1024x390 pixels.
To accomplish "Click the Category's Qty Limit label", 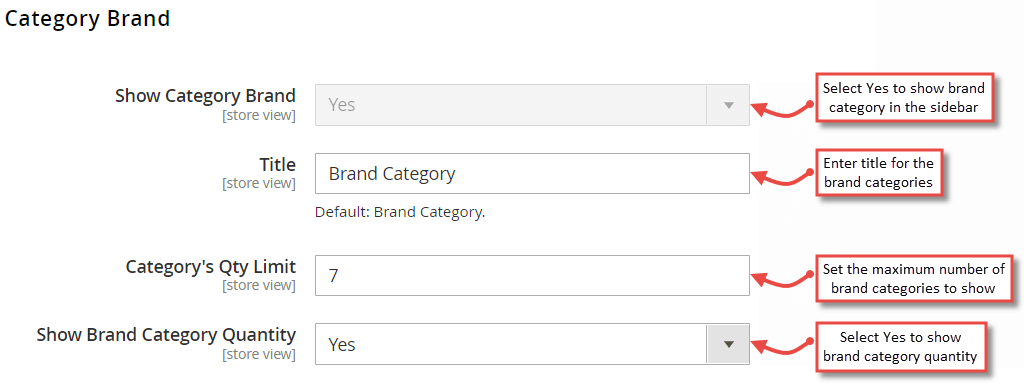I will coord(210,267).
